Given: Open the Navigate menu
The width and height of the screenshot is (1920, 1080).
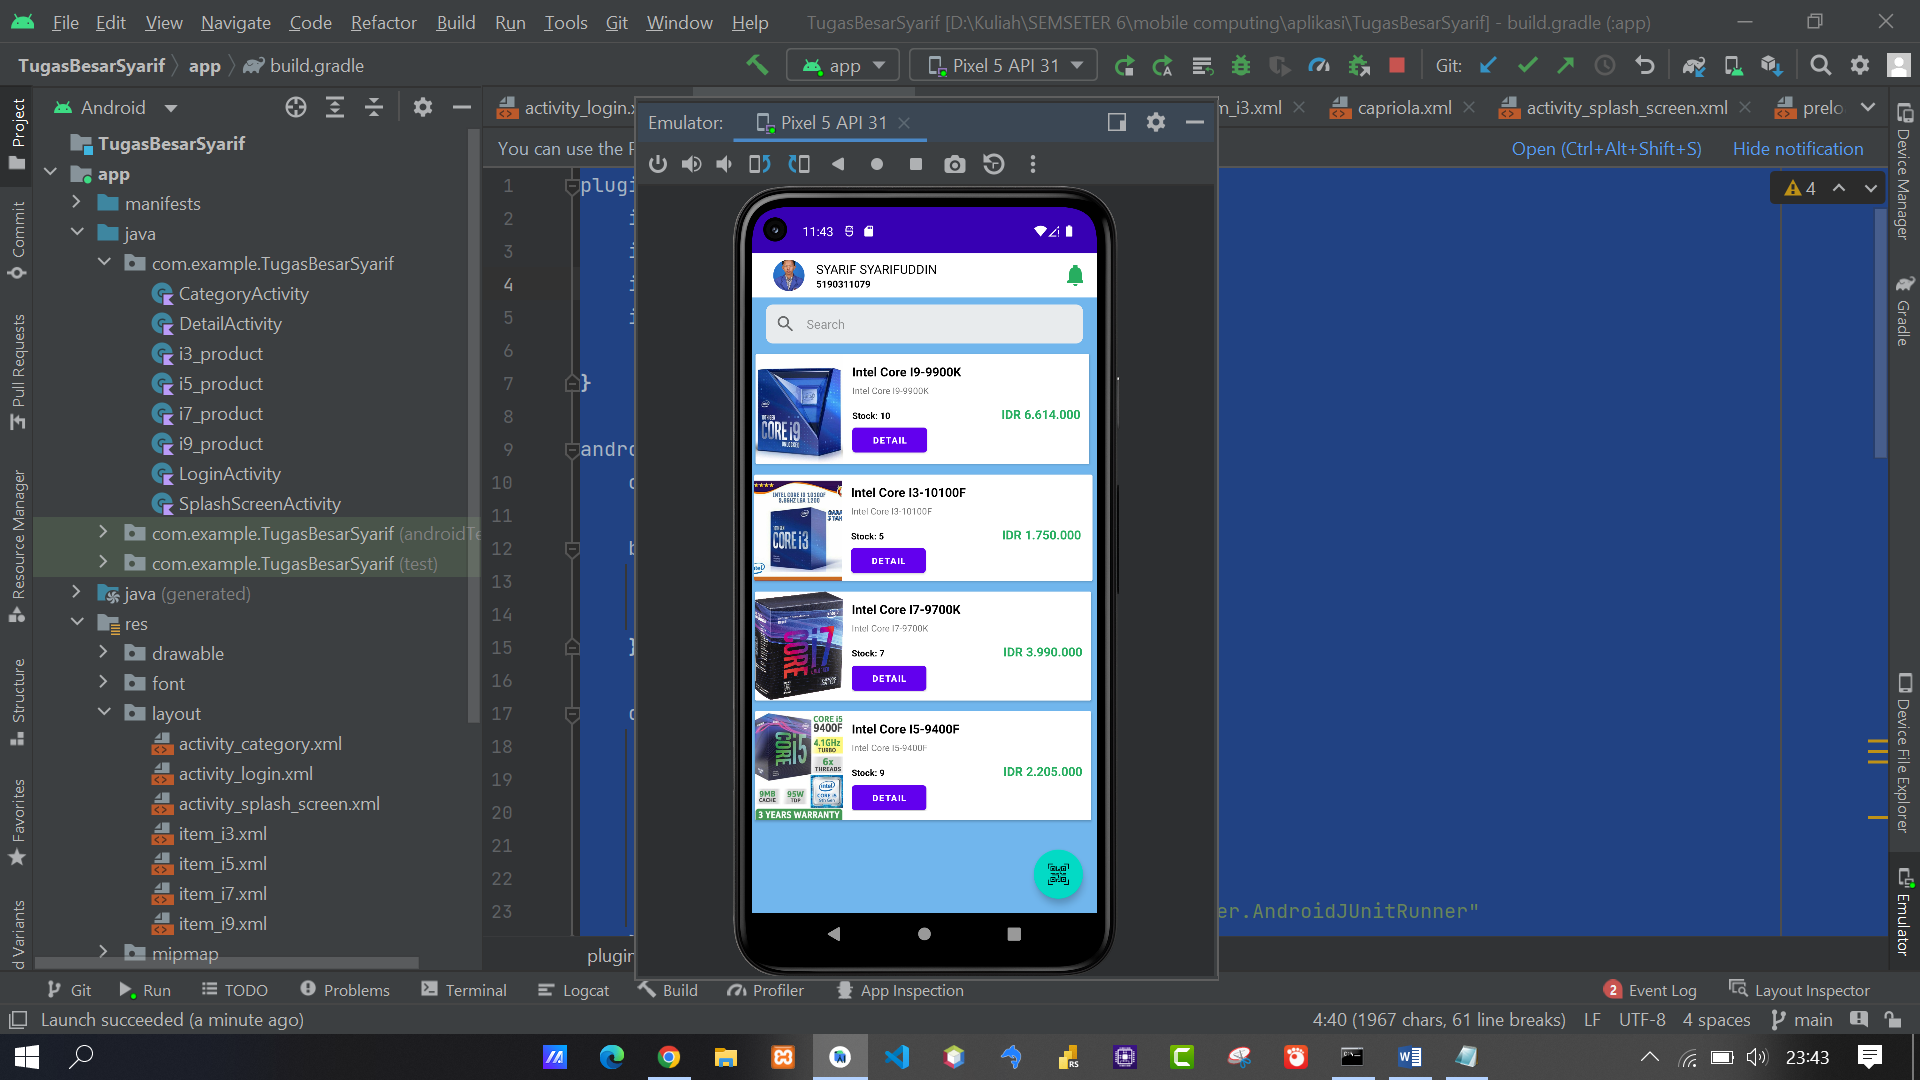Looking at the screenshot, I should pos(235,22).
